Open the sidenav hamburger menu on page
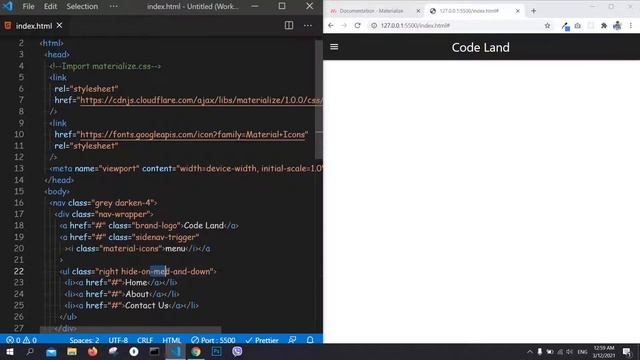 pyautogui.click(x=334, y=47)
